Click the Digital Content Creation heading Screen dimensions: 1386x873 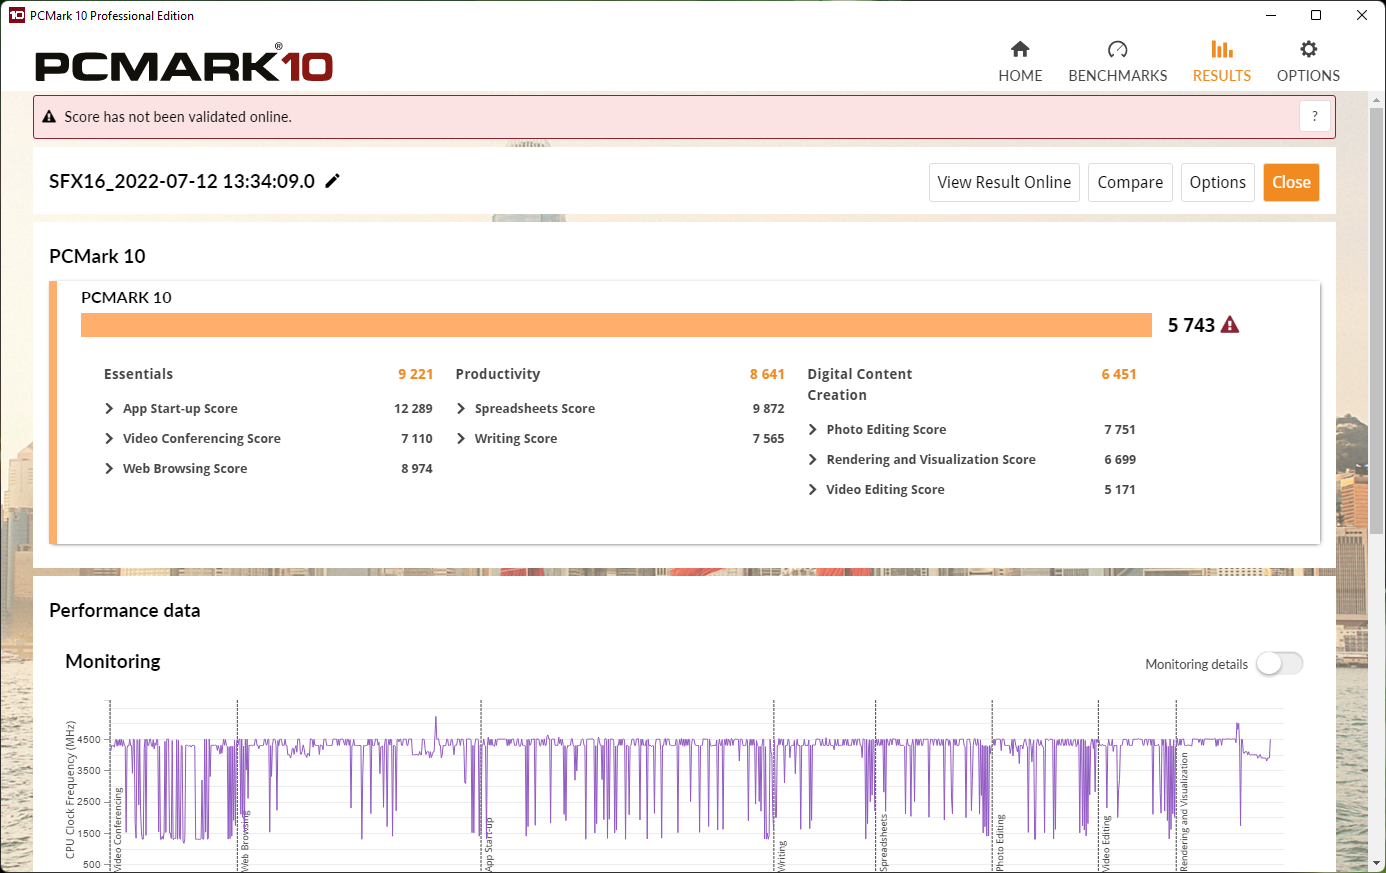click(860, 384)
